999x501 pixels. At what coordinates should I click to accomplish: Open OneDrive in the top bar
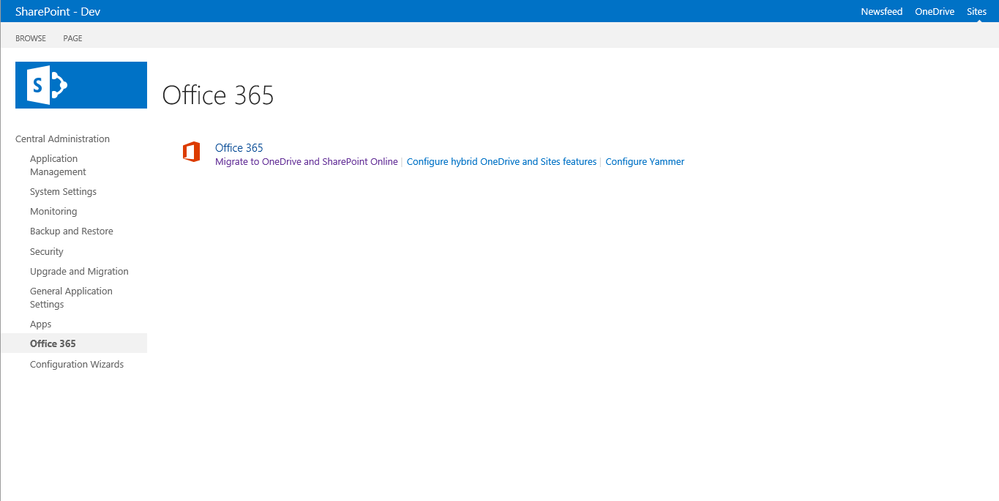point(935,11)
